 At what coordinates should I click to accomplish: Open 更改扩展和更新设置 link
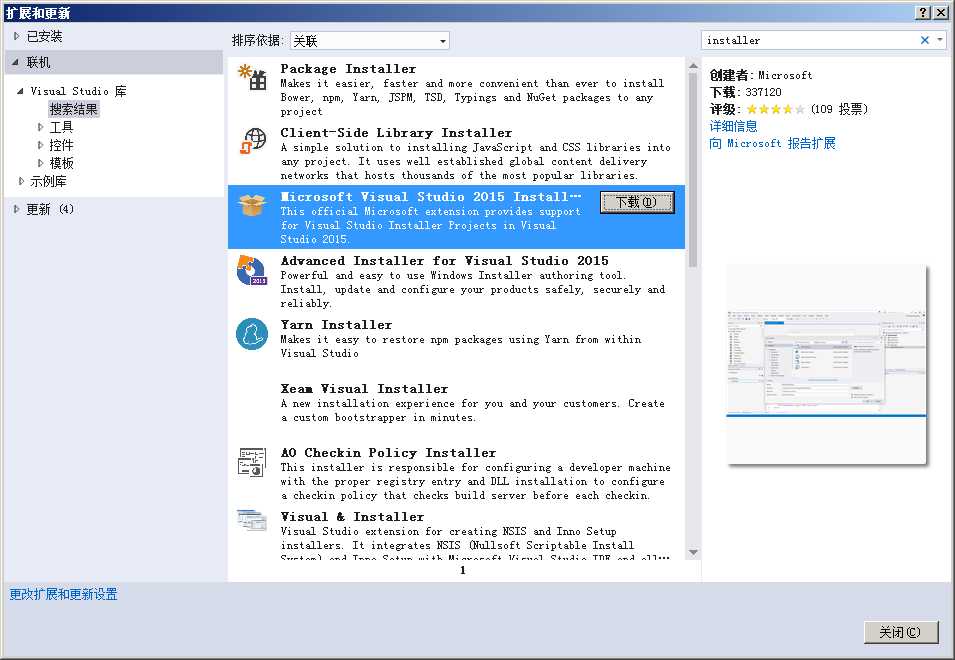63,594
